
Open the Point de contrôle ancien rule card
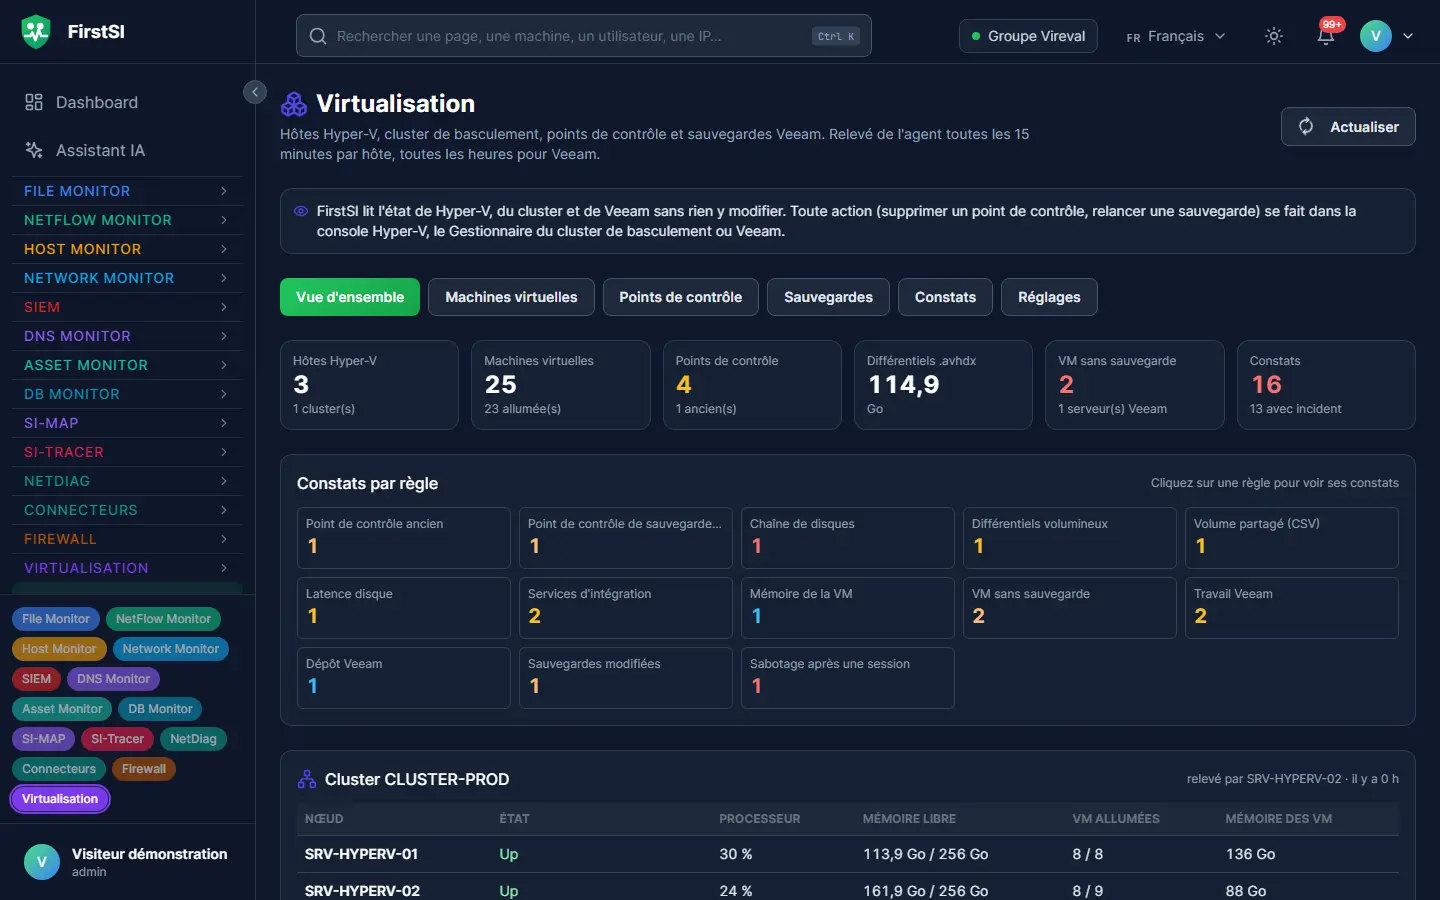tap(404, 538)
